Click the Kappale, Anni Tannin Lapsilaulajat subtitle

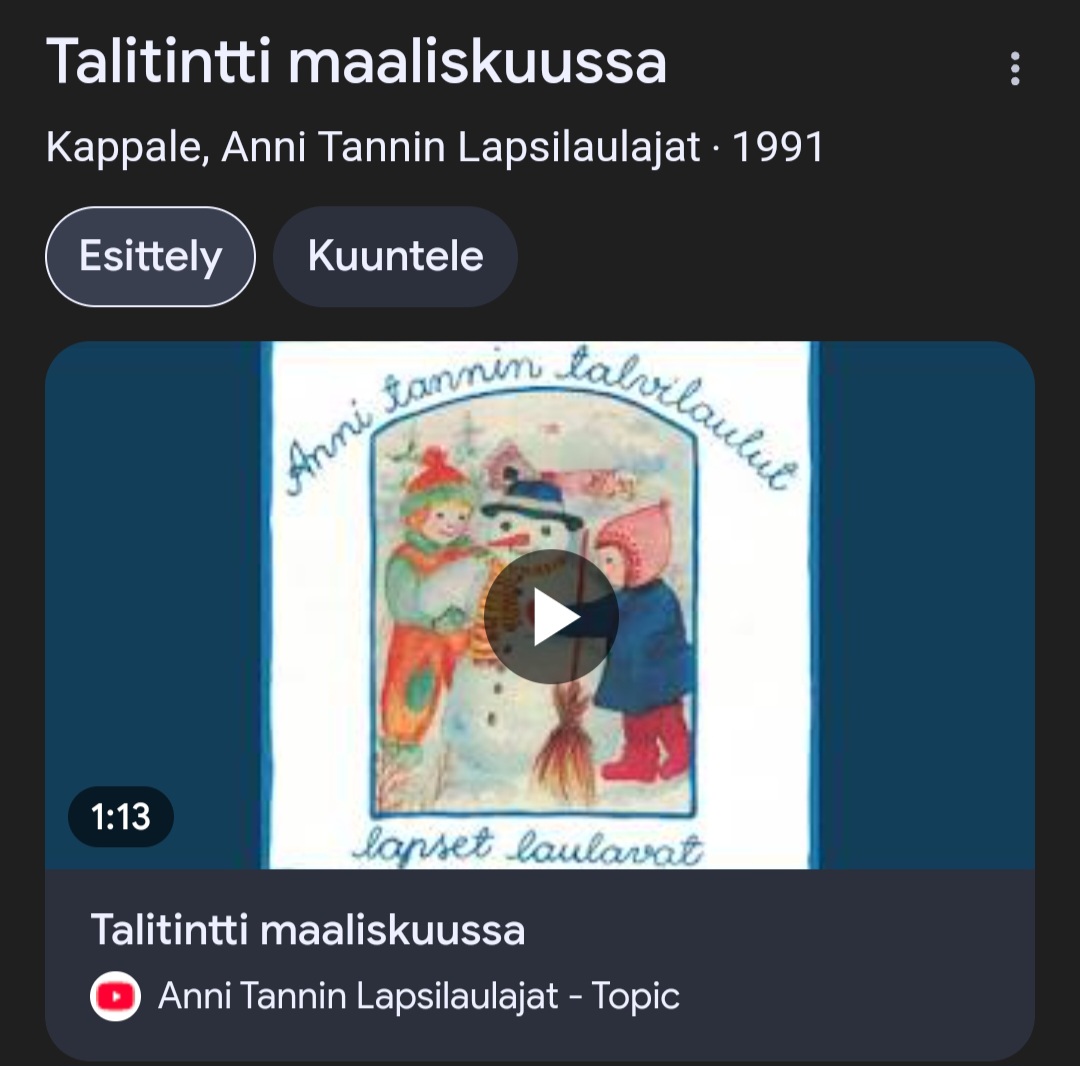click(372, 148)
